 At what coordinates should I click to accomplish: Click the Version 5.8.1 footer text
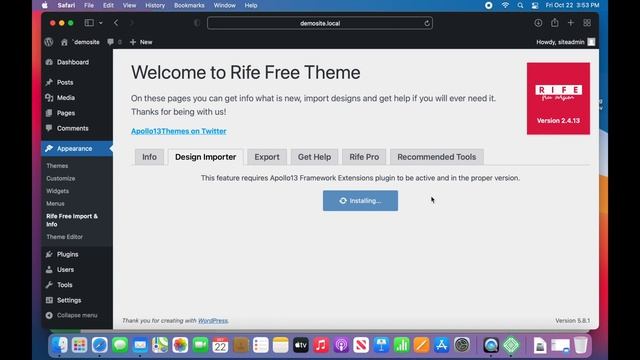(x=572, y=321)
